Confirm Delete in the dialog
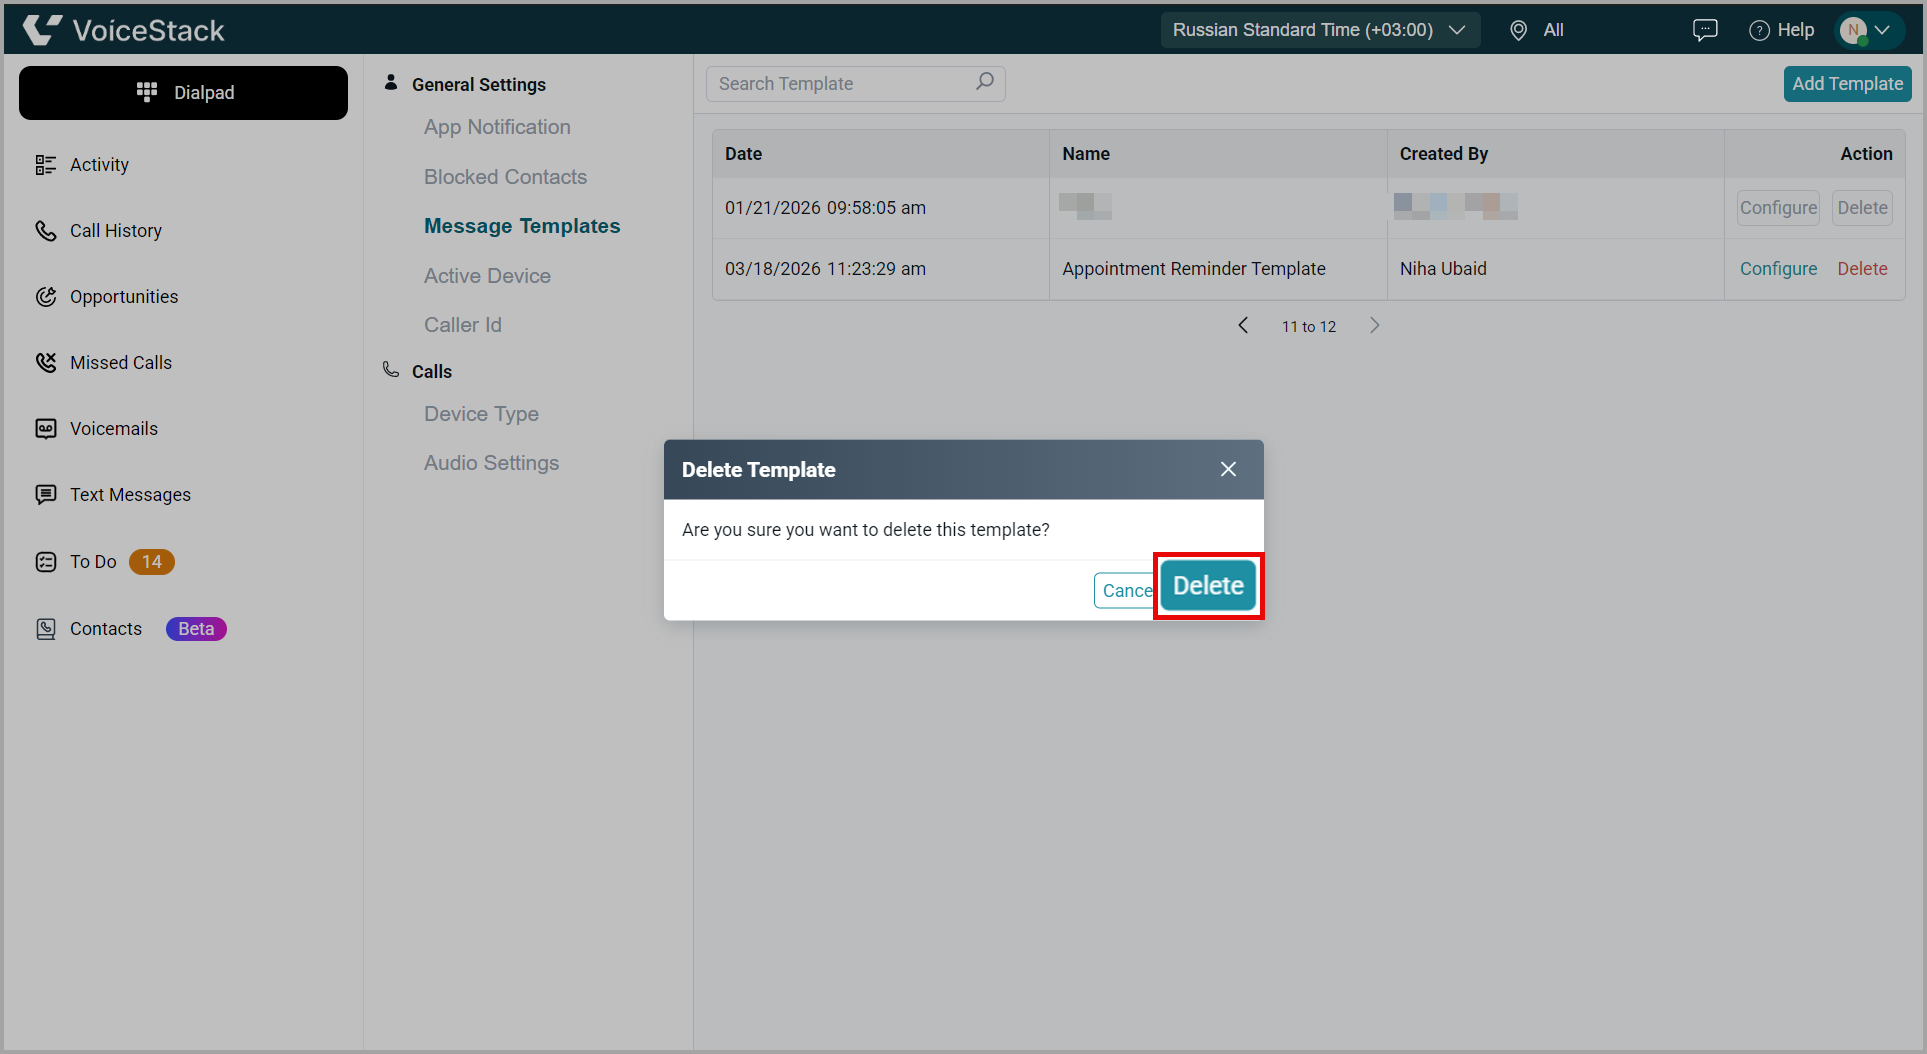The image size is (1927, 1054). [x=1208, y=586]
